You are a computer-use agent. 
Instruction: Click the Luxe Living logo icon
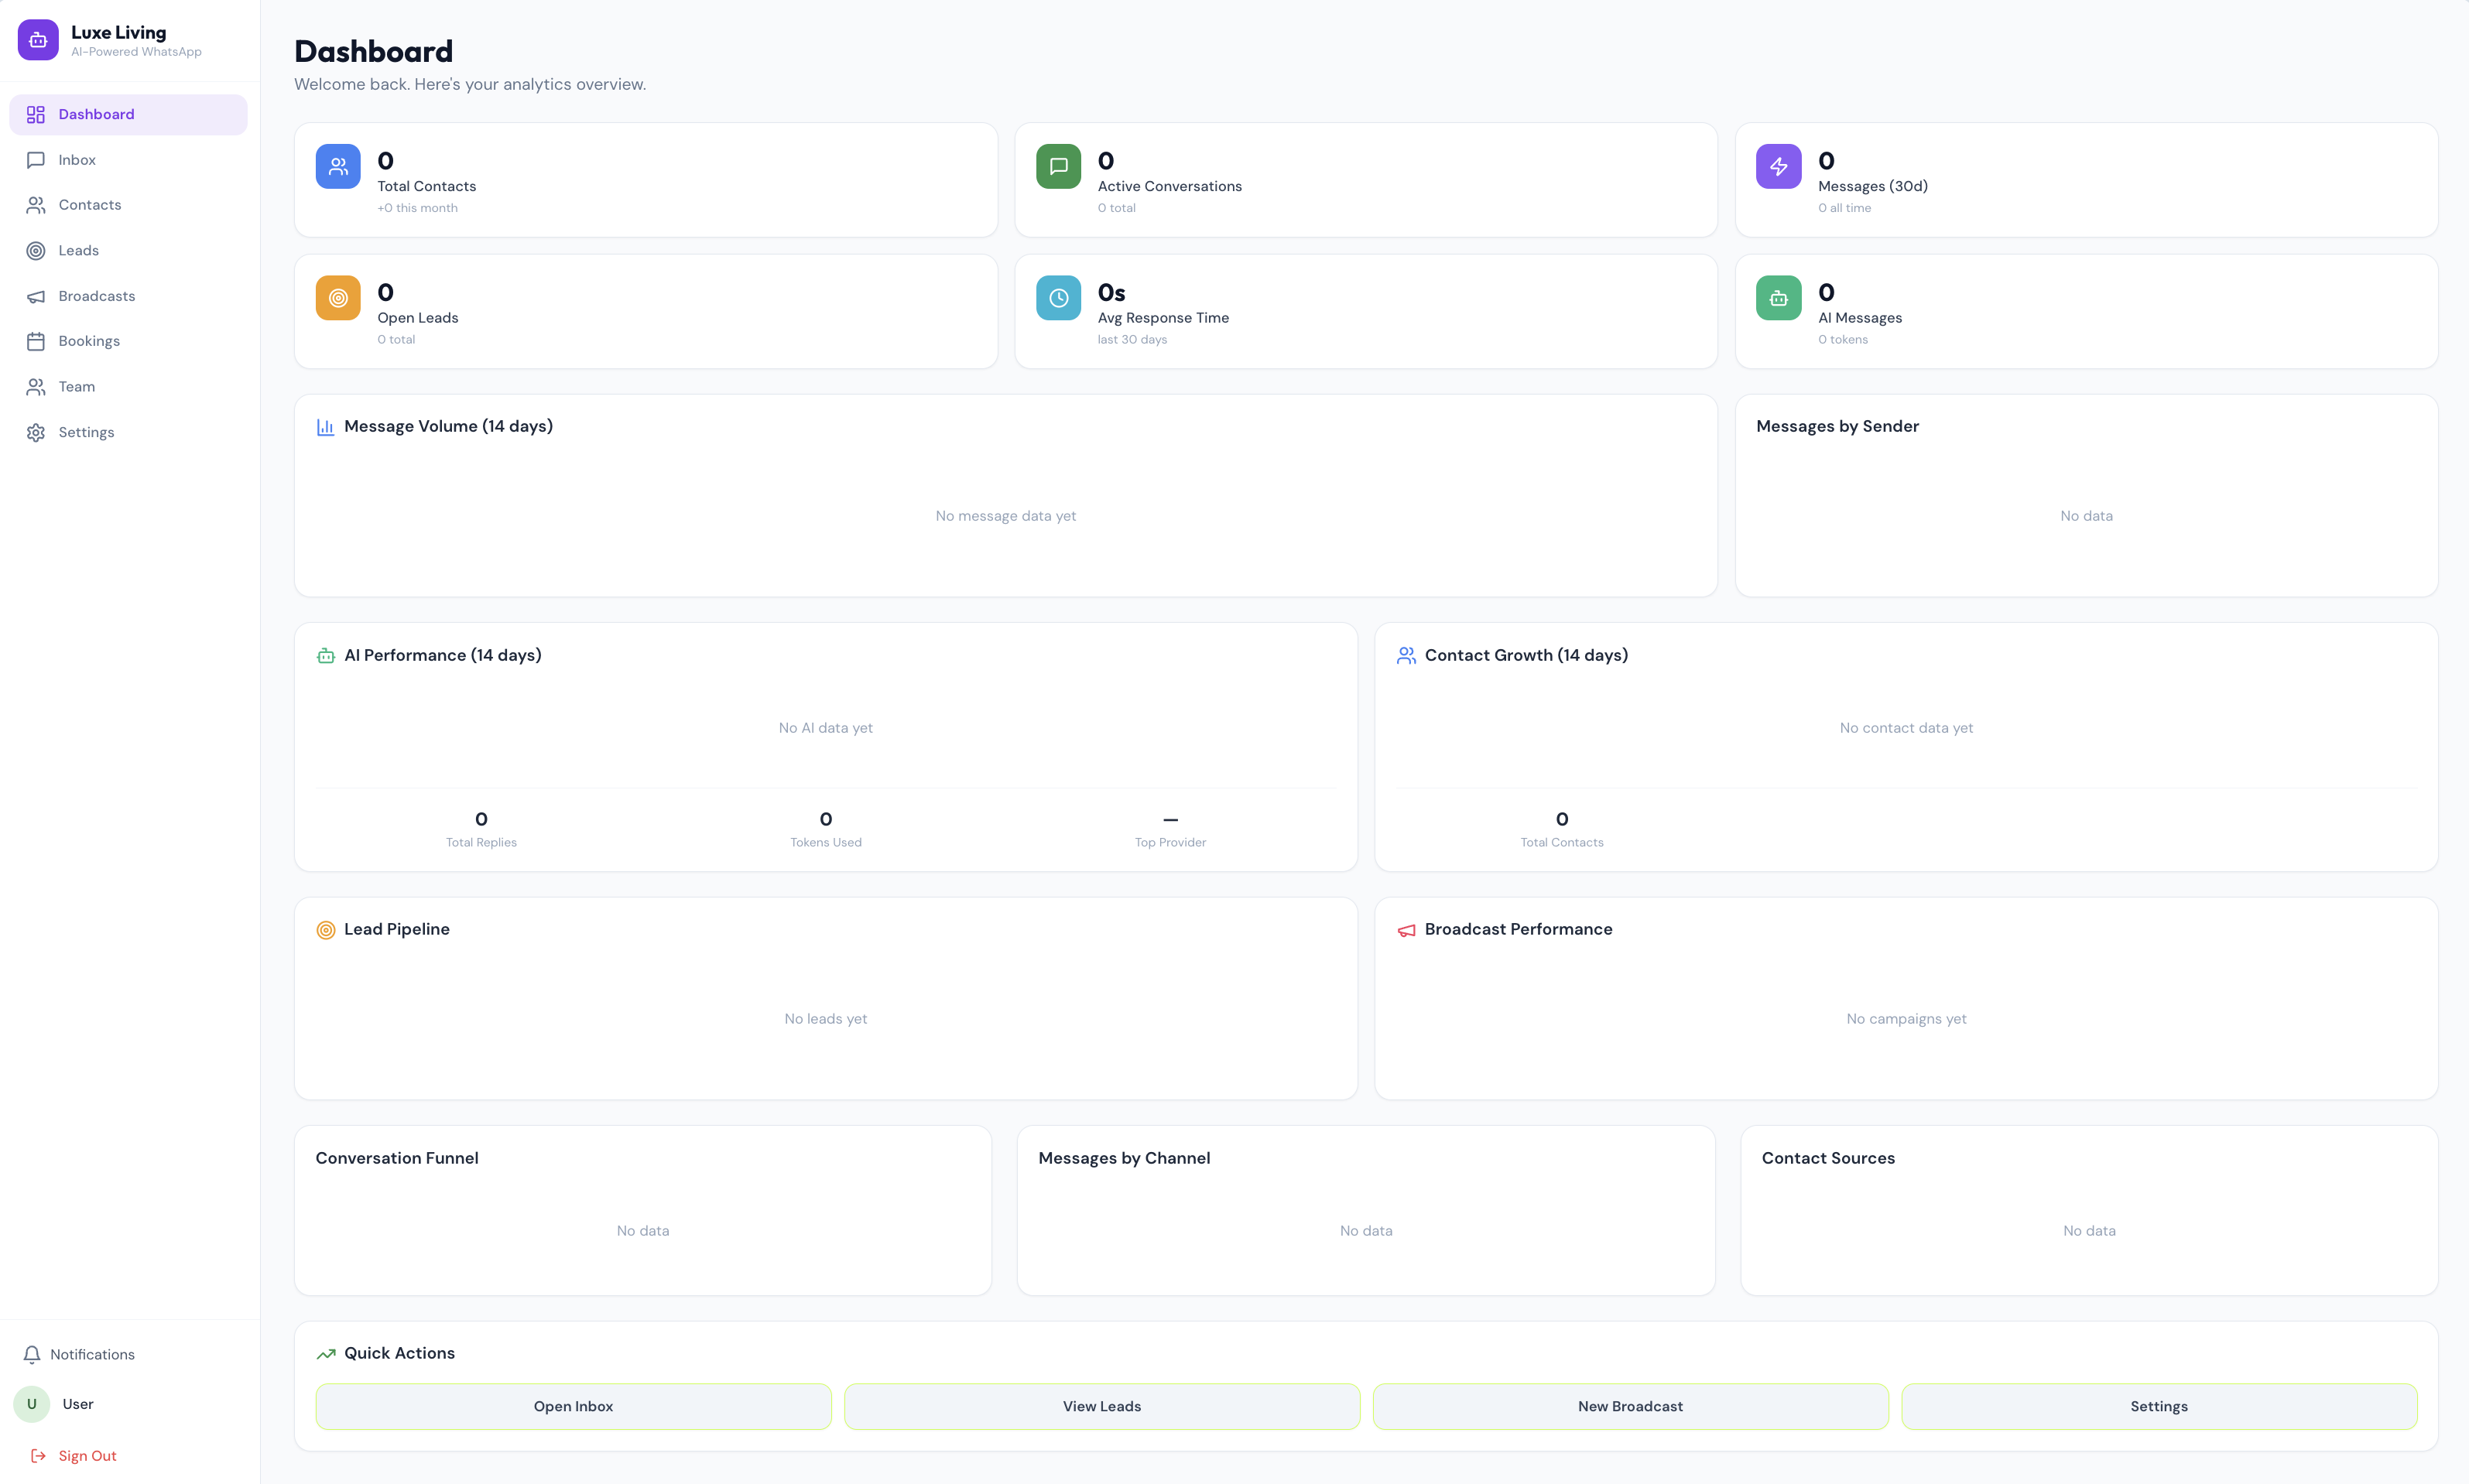(x=37, y=40)
